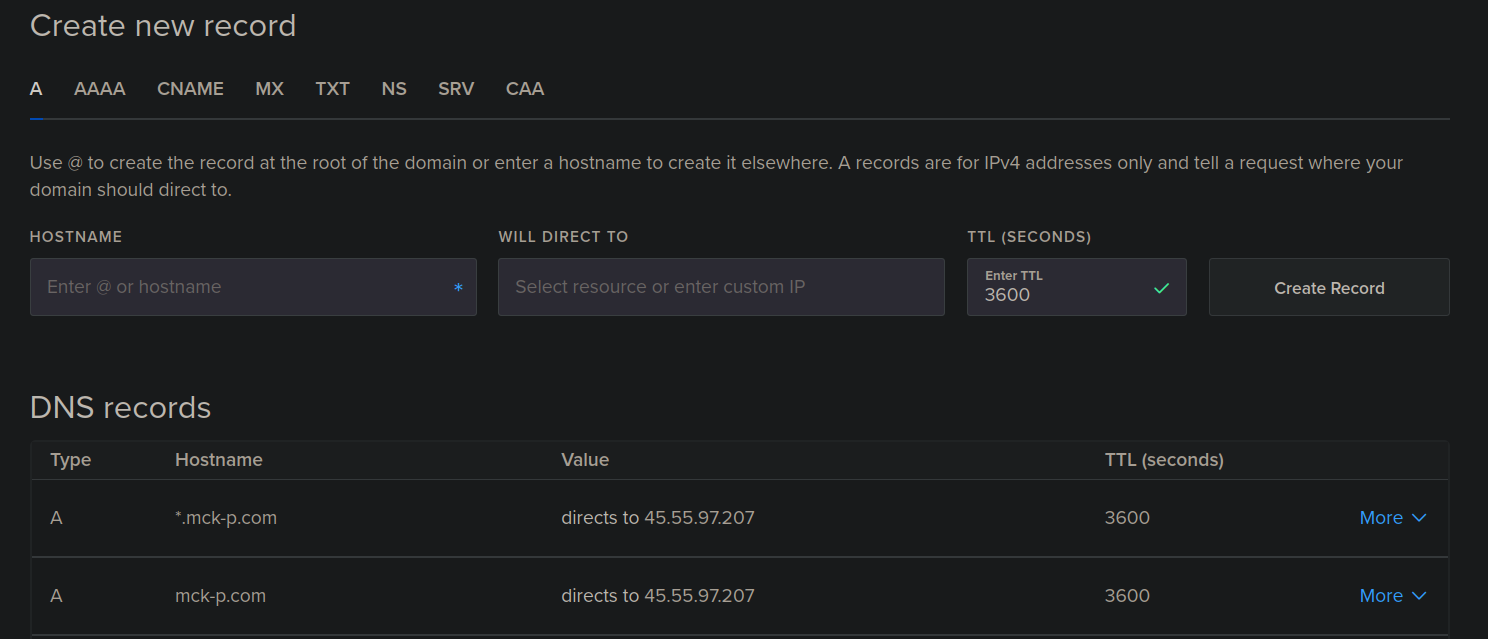1488x639 pixels.
Task: Click the Hostname input field
Action: [240, 287]
